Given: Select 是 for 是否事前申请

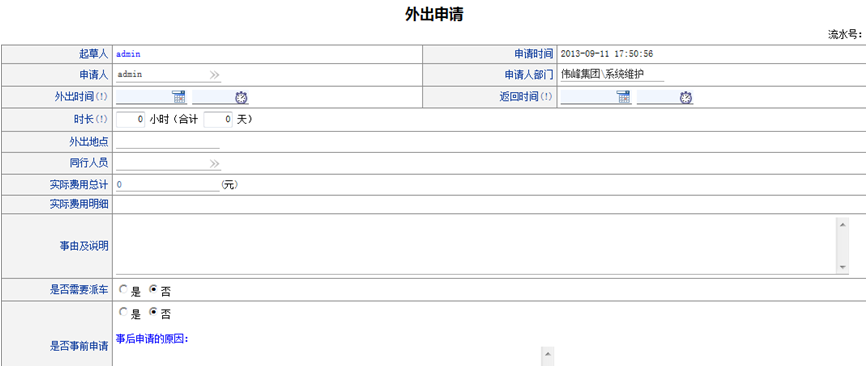Looking at the screenshot, I should (123, 312).
